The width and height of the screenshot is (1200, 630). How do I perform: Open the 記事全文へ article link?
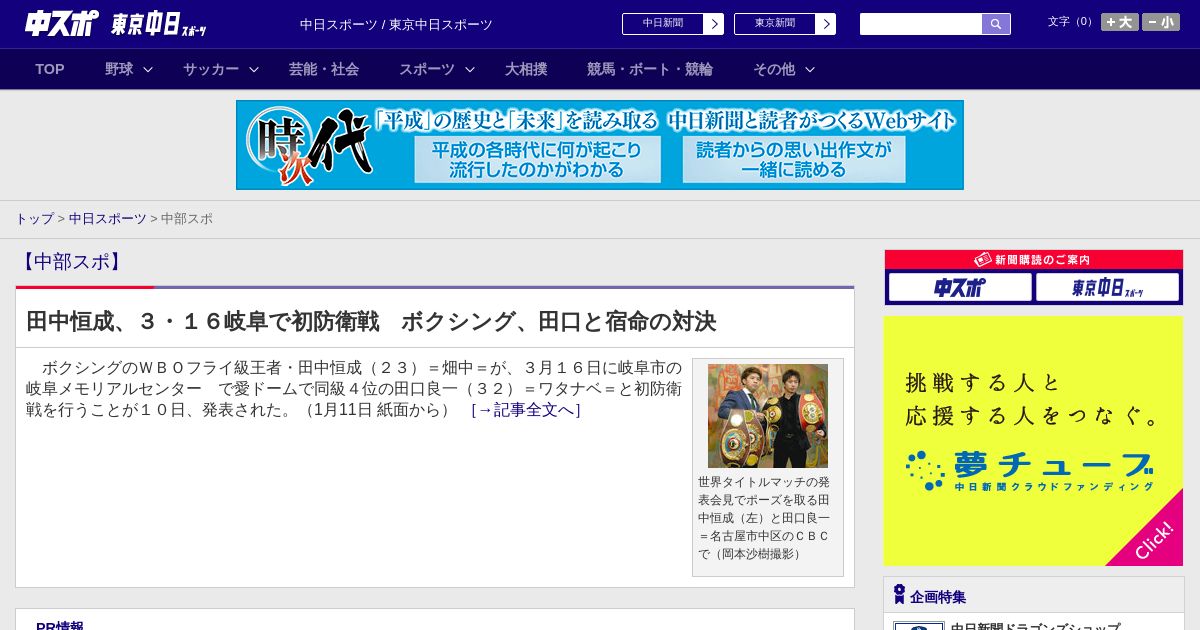[526, 410]
